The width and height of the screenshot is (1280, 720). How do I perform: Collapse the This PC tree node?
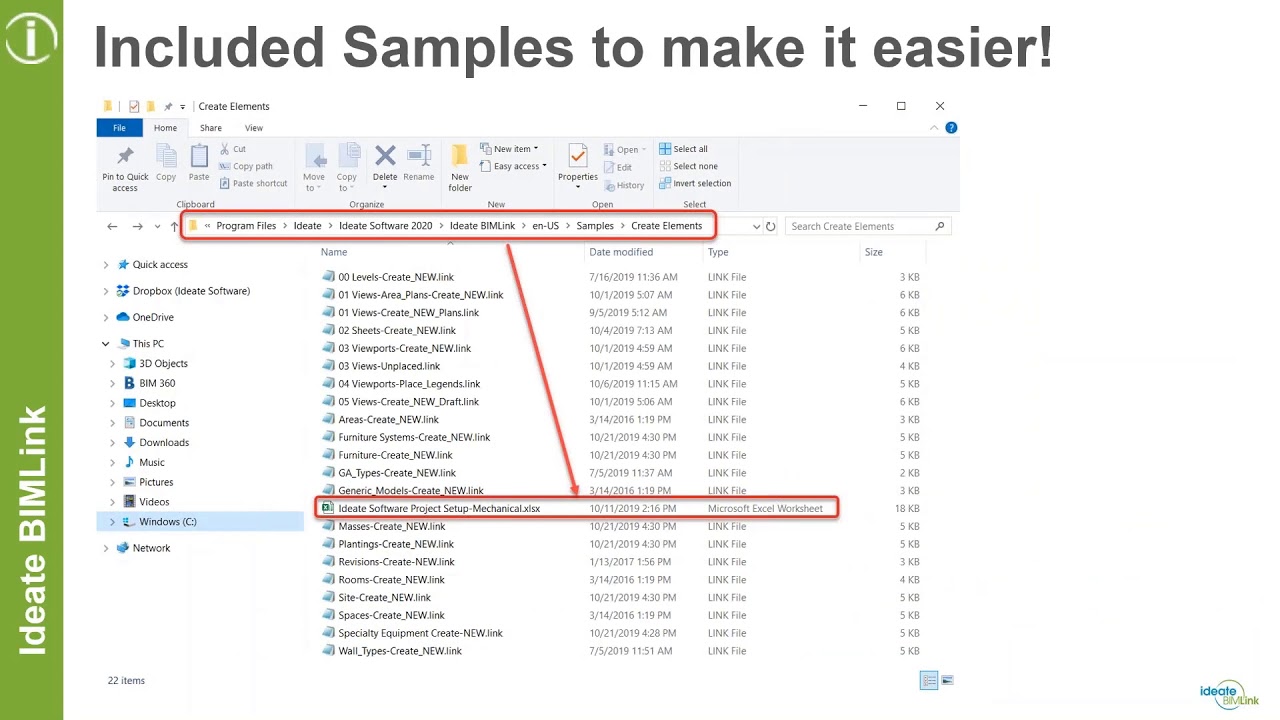click(106, 344)
